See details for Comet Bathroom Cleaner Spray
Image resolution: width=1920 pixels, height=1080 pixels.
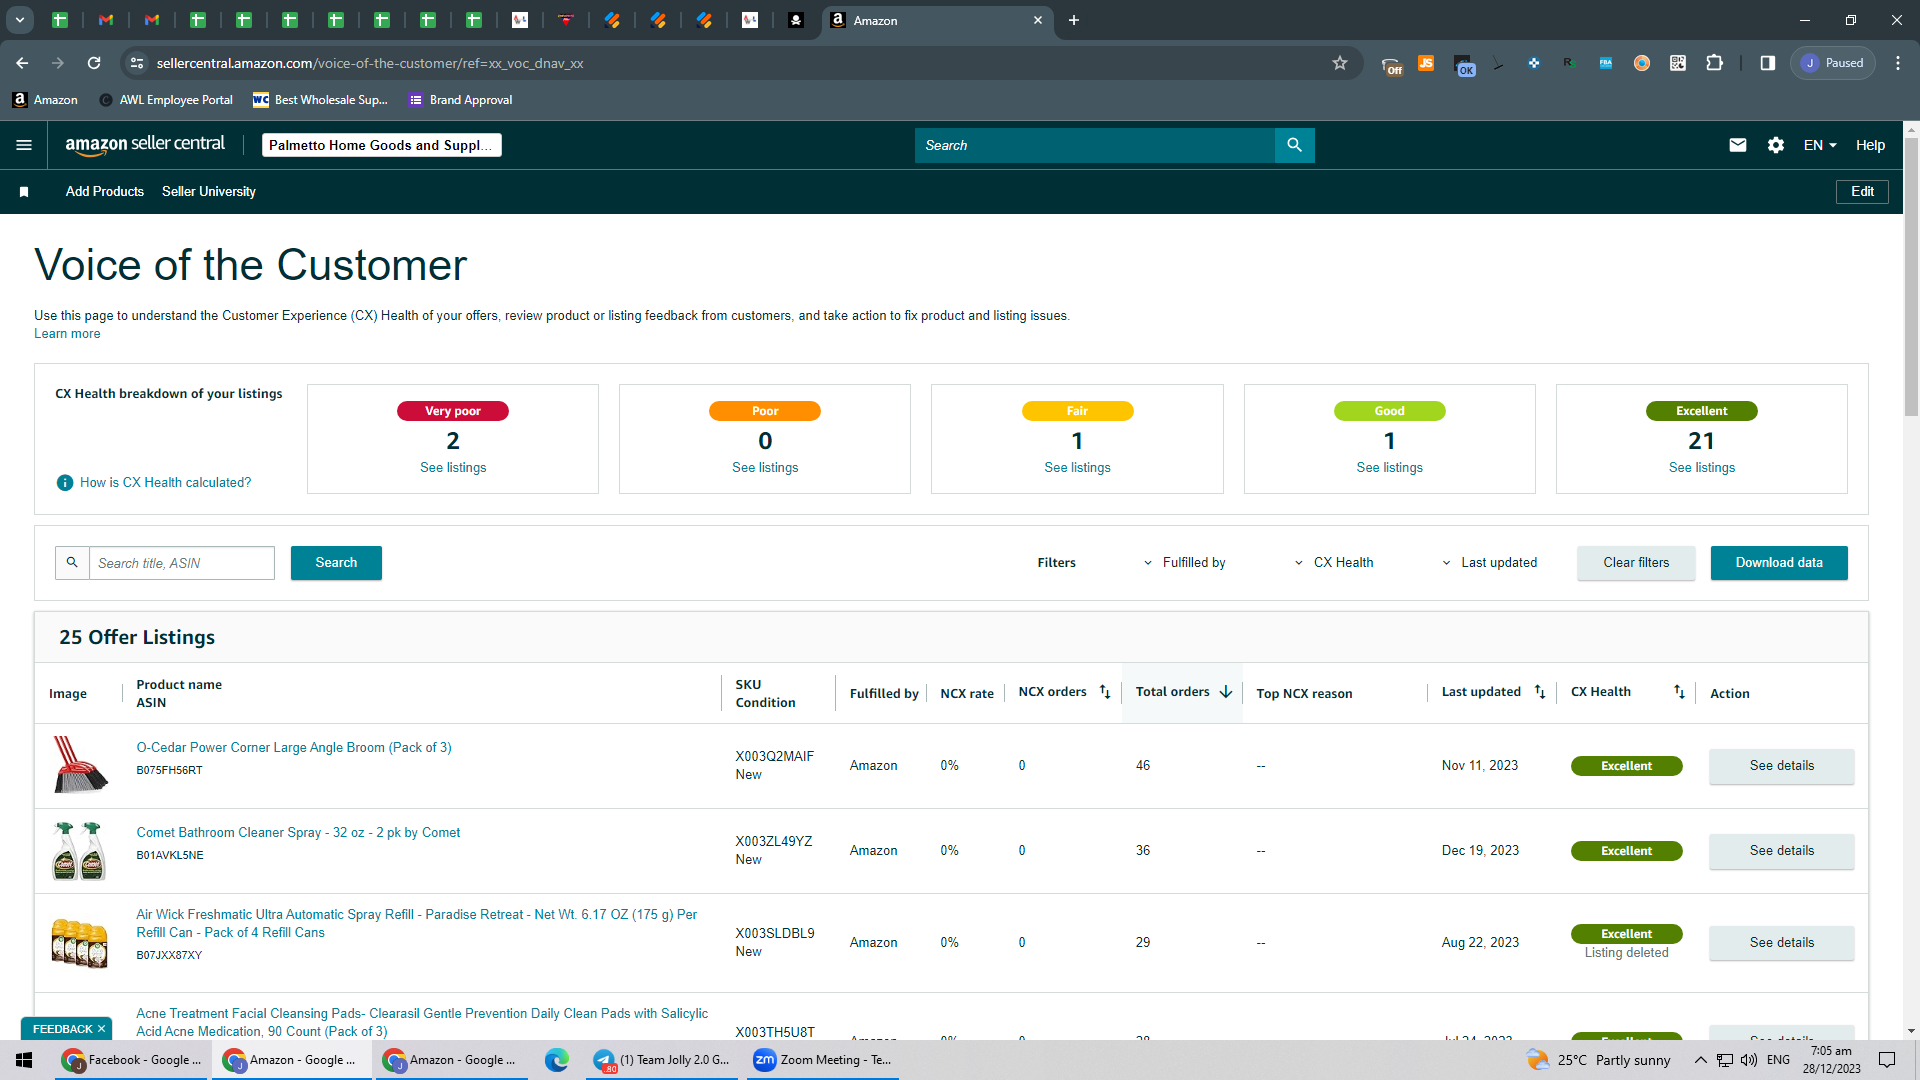pos(1781,851)
